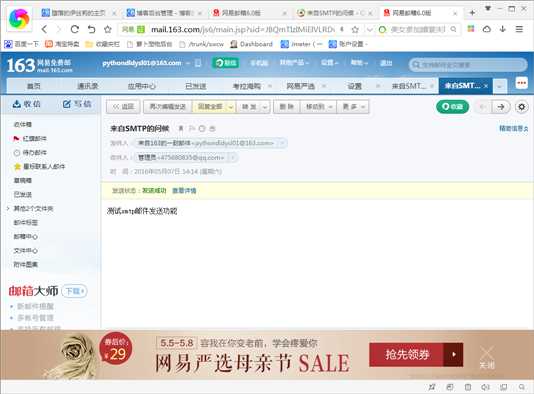Screen dimensions: 534x394
Task: Click the 返回 back button
Action: 123,107
